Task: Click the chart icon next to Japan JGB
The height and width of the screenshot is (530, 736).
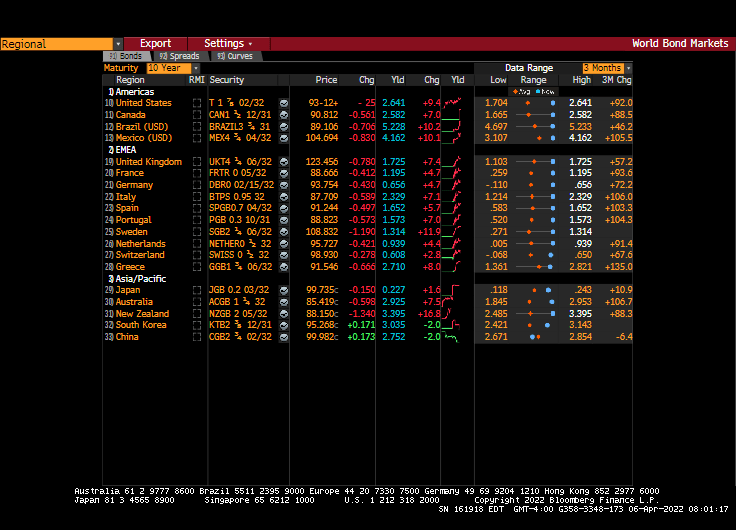Action: tap(284, 291)
